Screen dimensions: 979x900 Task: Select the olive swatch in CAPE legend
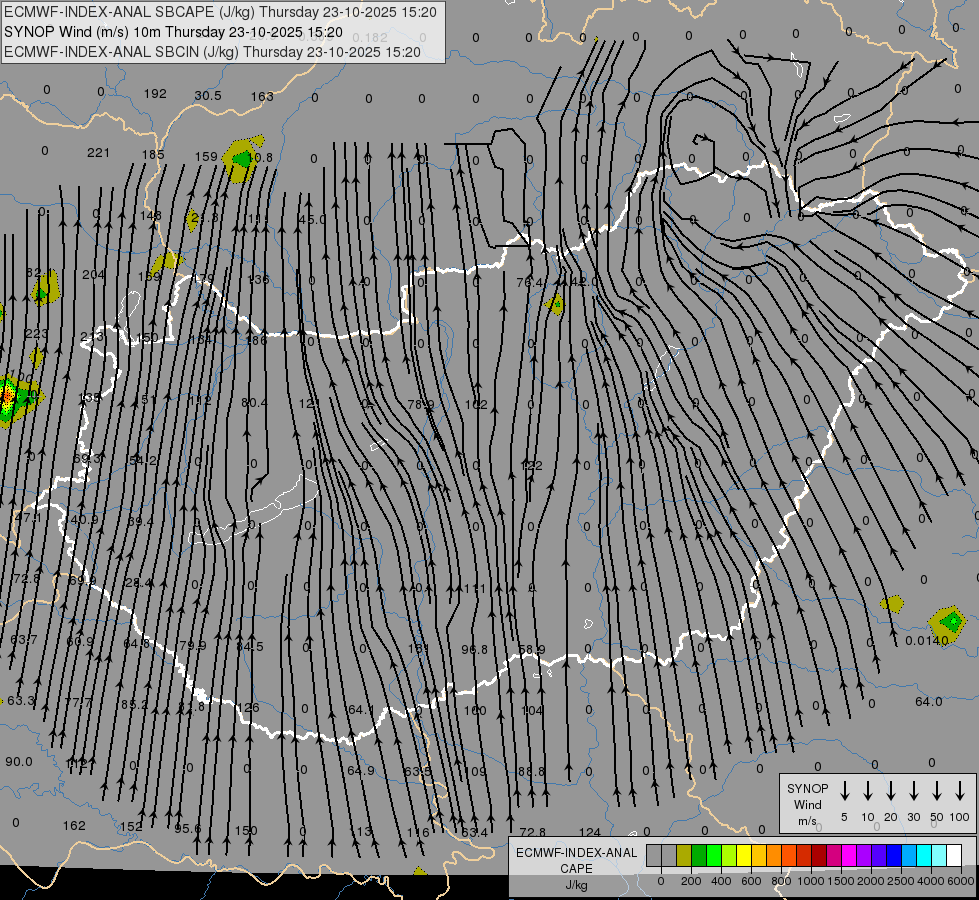pyautogui.click(x=684, y=856)
